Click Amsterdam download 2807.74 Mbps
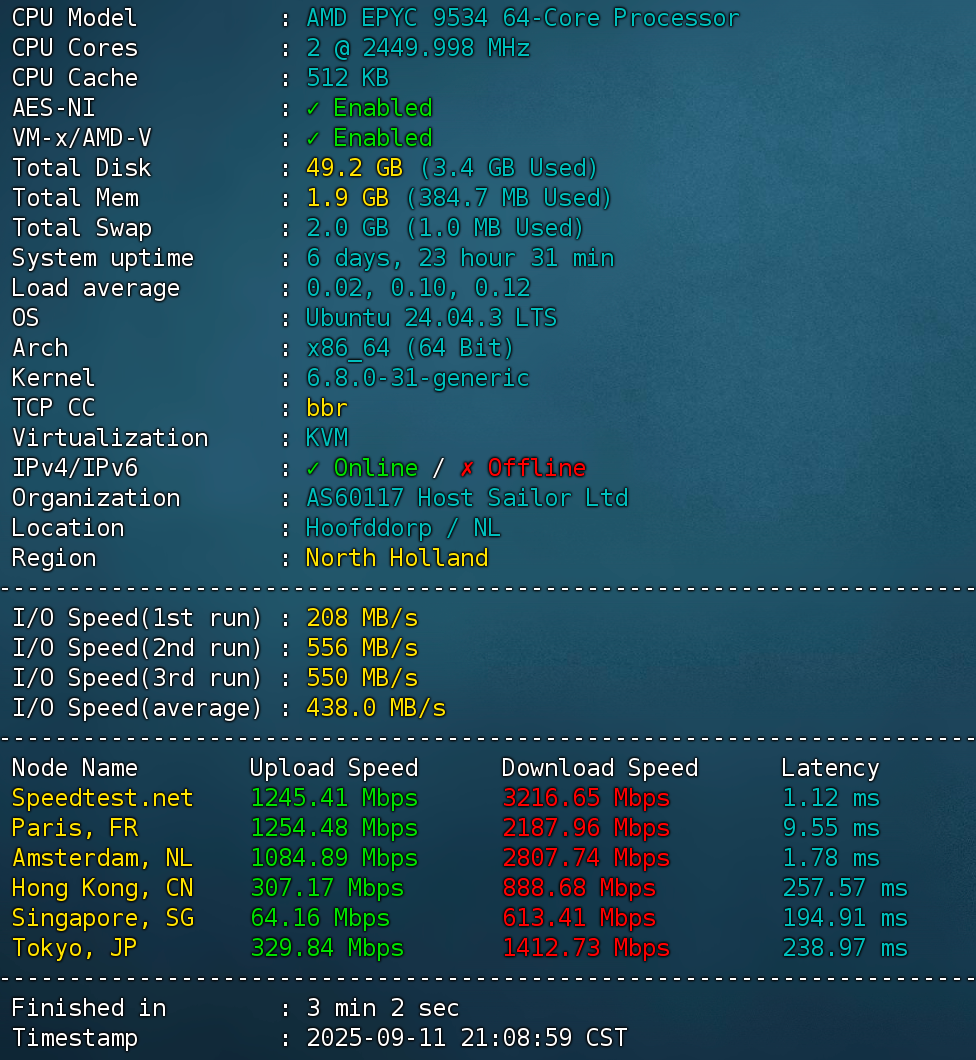The width and height of the screenshot is (976, 1060). click(585, 858)
